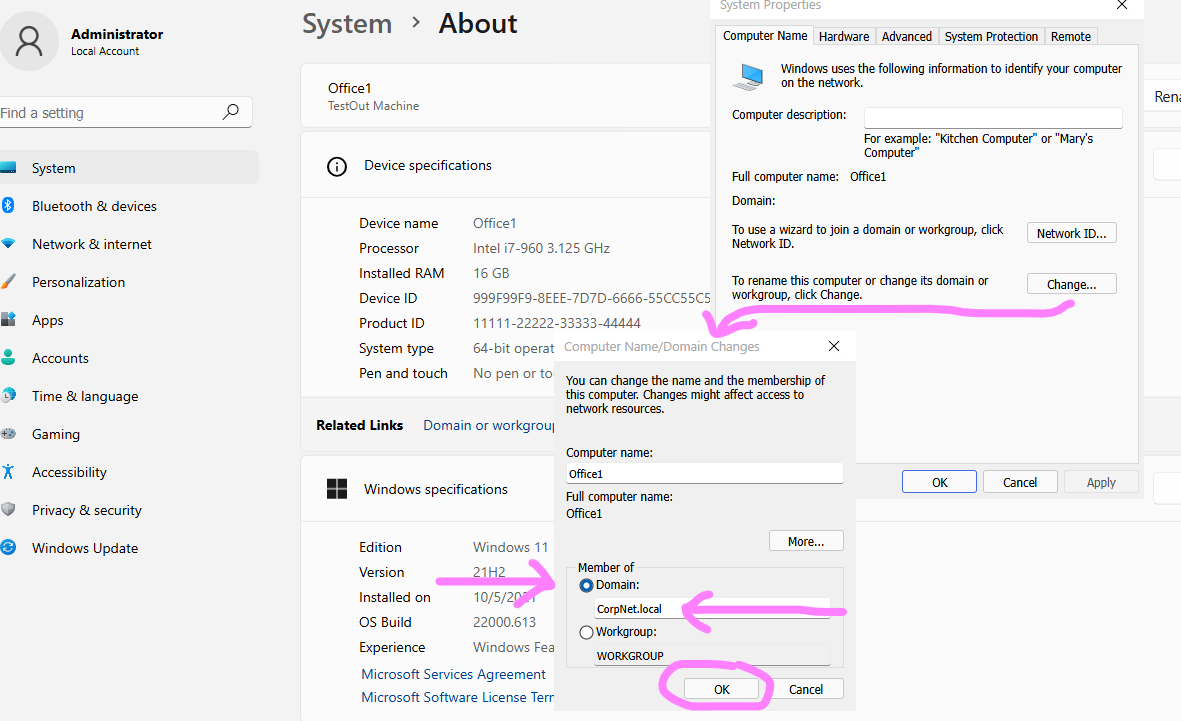Open the Domain or workgroup link
Viewport: 1181px width, 721px height.
point(488,425)
